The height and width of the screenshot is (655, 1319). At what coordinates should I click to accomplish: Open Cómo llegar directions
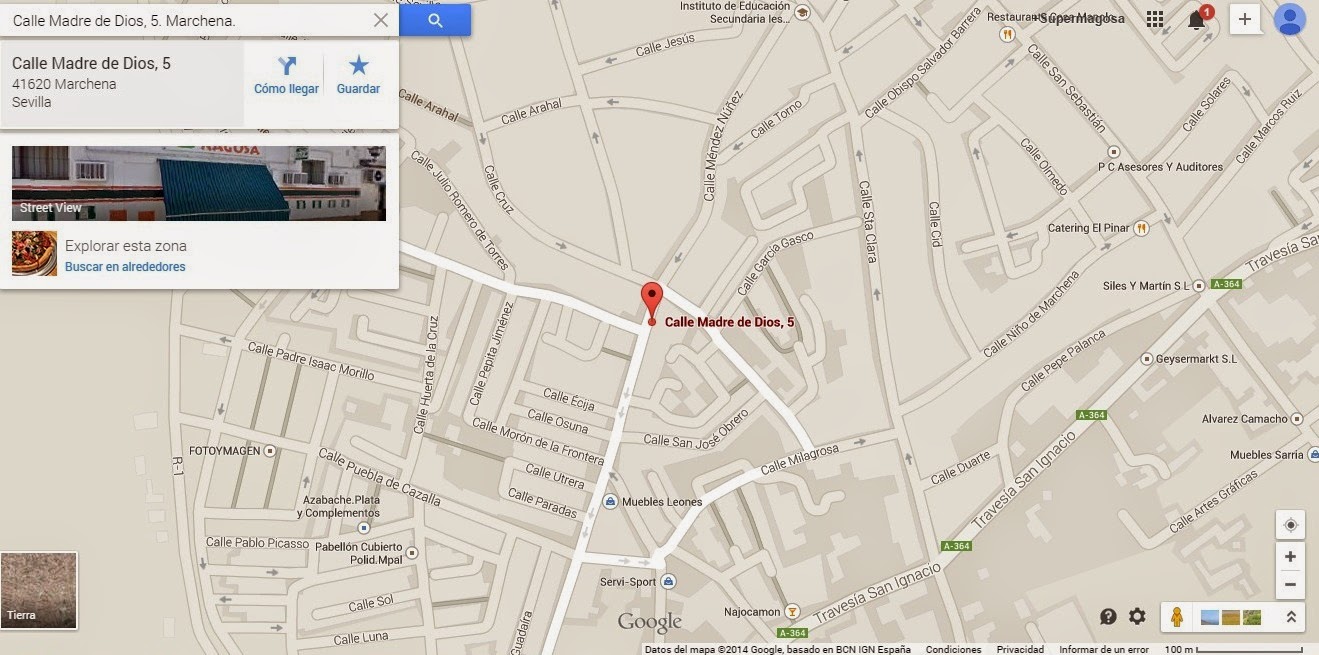point(286,75)
